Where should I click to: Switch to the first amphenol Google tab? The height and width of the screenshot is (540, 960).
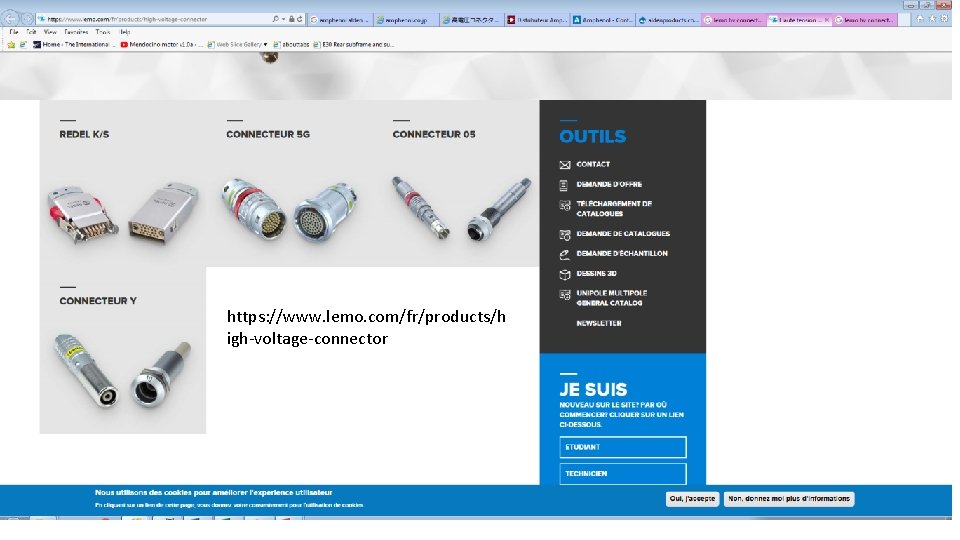coord(339,20)
